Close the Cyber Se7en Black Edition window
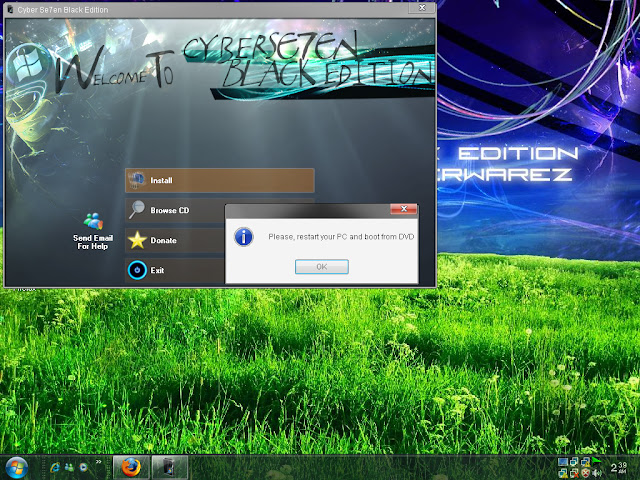Screen dimensions: 640x480 point(422,8)
